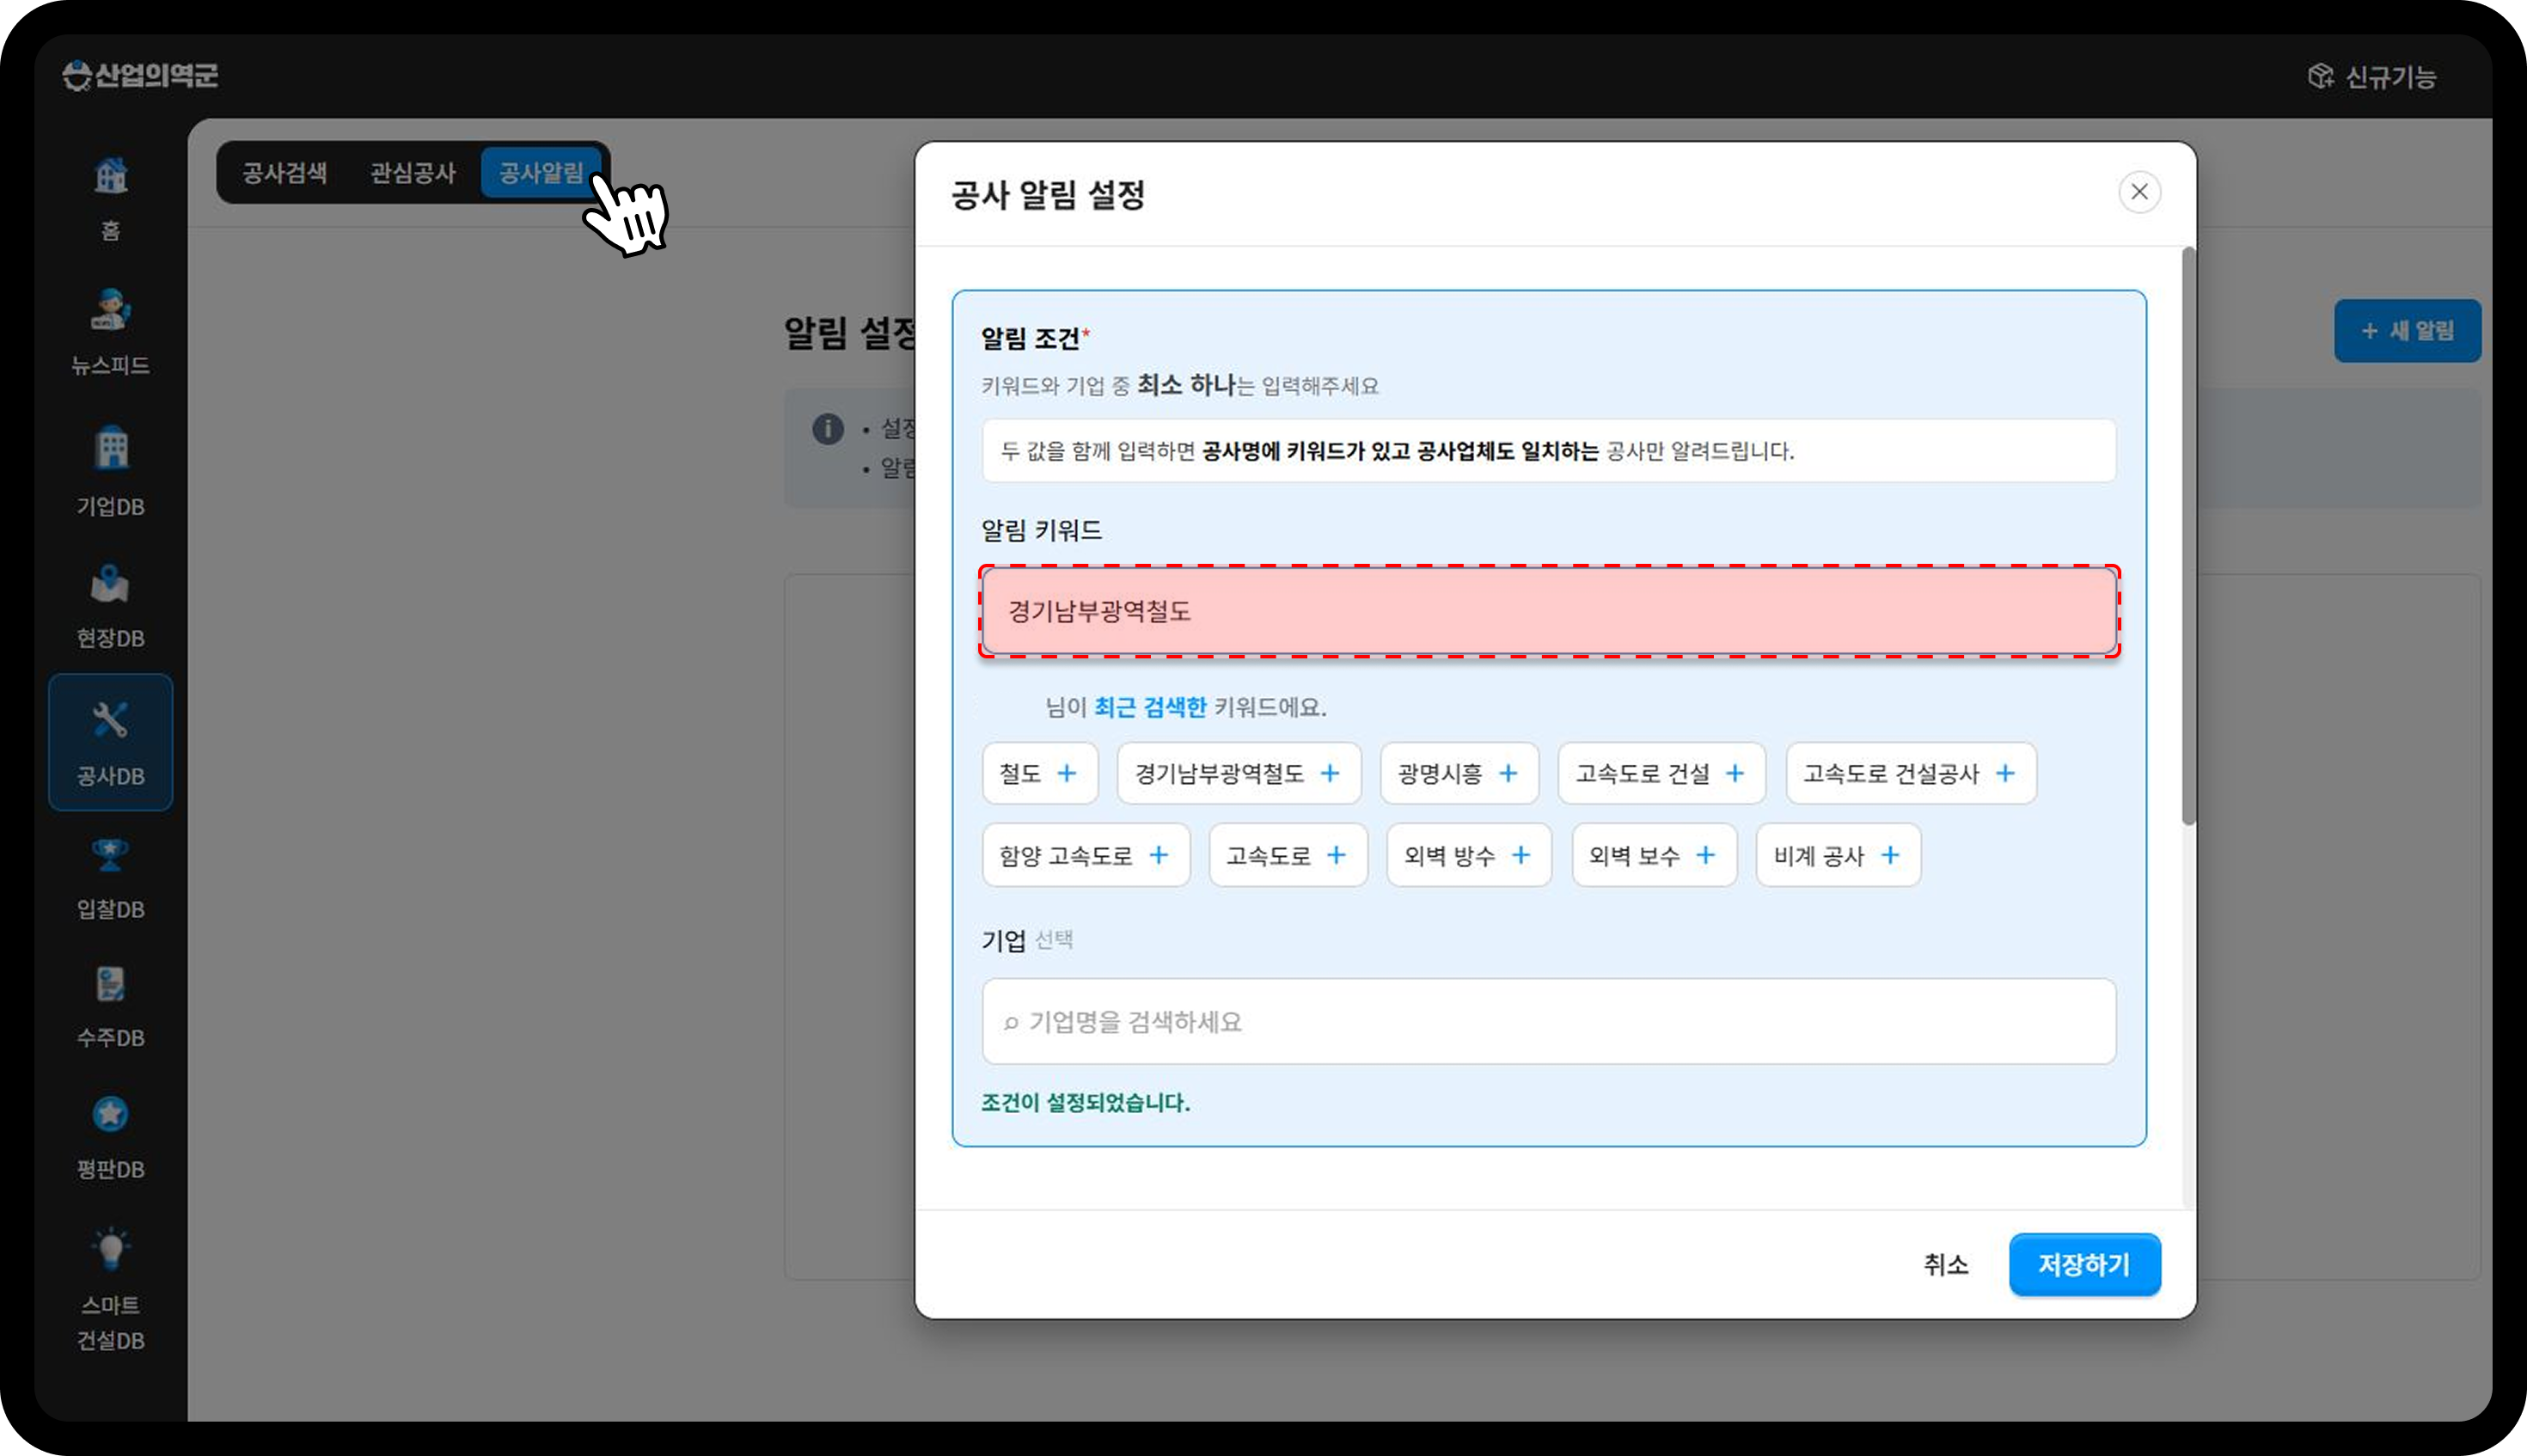Add the 고속도로 건설 keyword plus
The image size is (2527, 1456).
1735,773
